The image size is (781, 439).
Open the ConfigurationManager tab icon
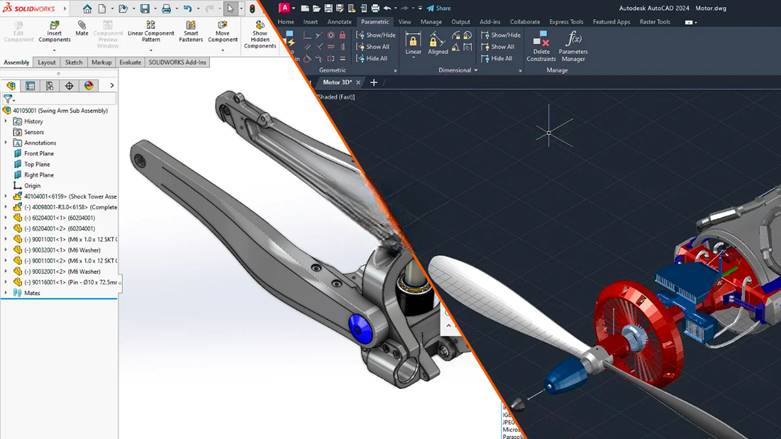[x=50, y=86]
